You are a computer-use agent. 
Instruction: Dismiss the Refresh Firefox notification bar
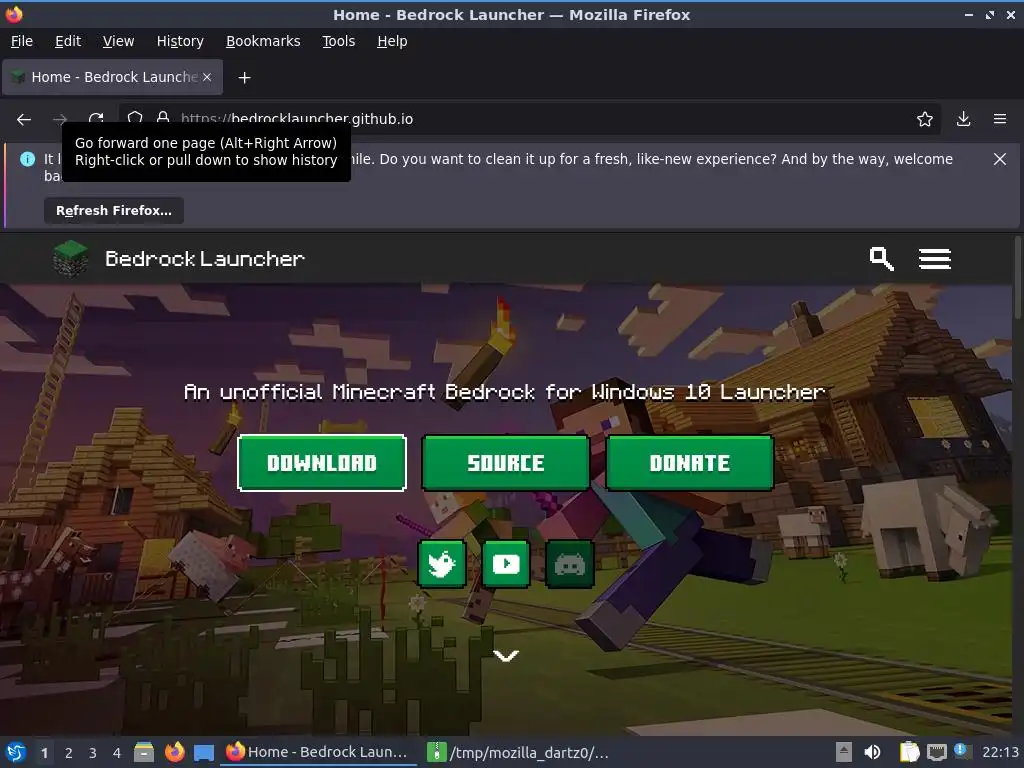point(999,159)
